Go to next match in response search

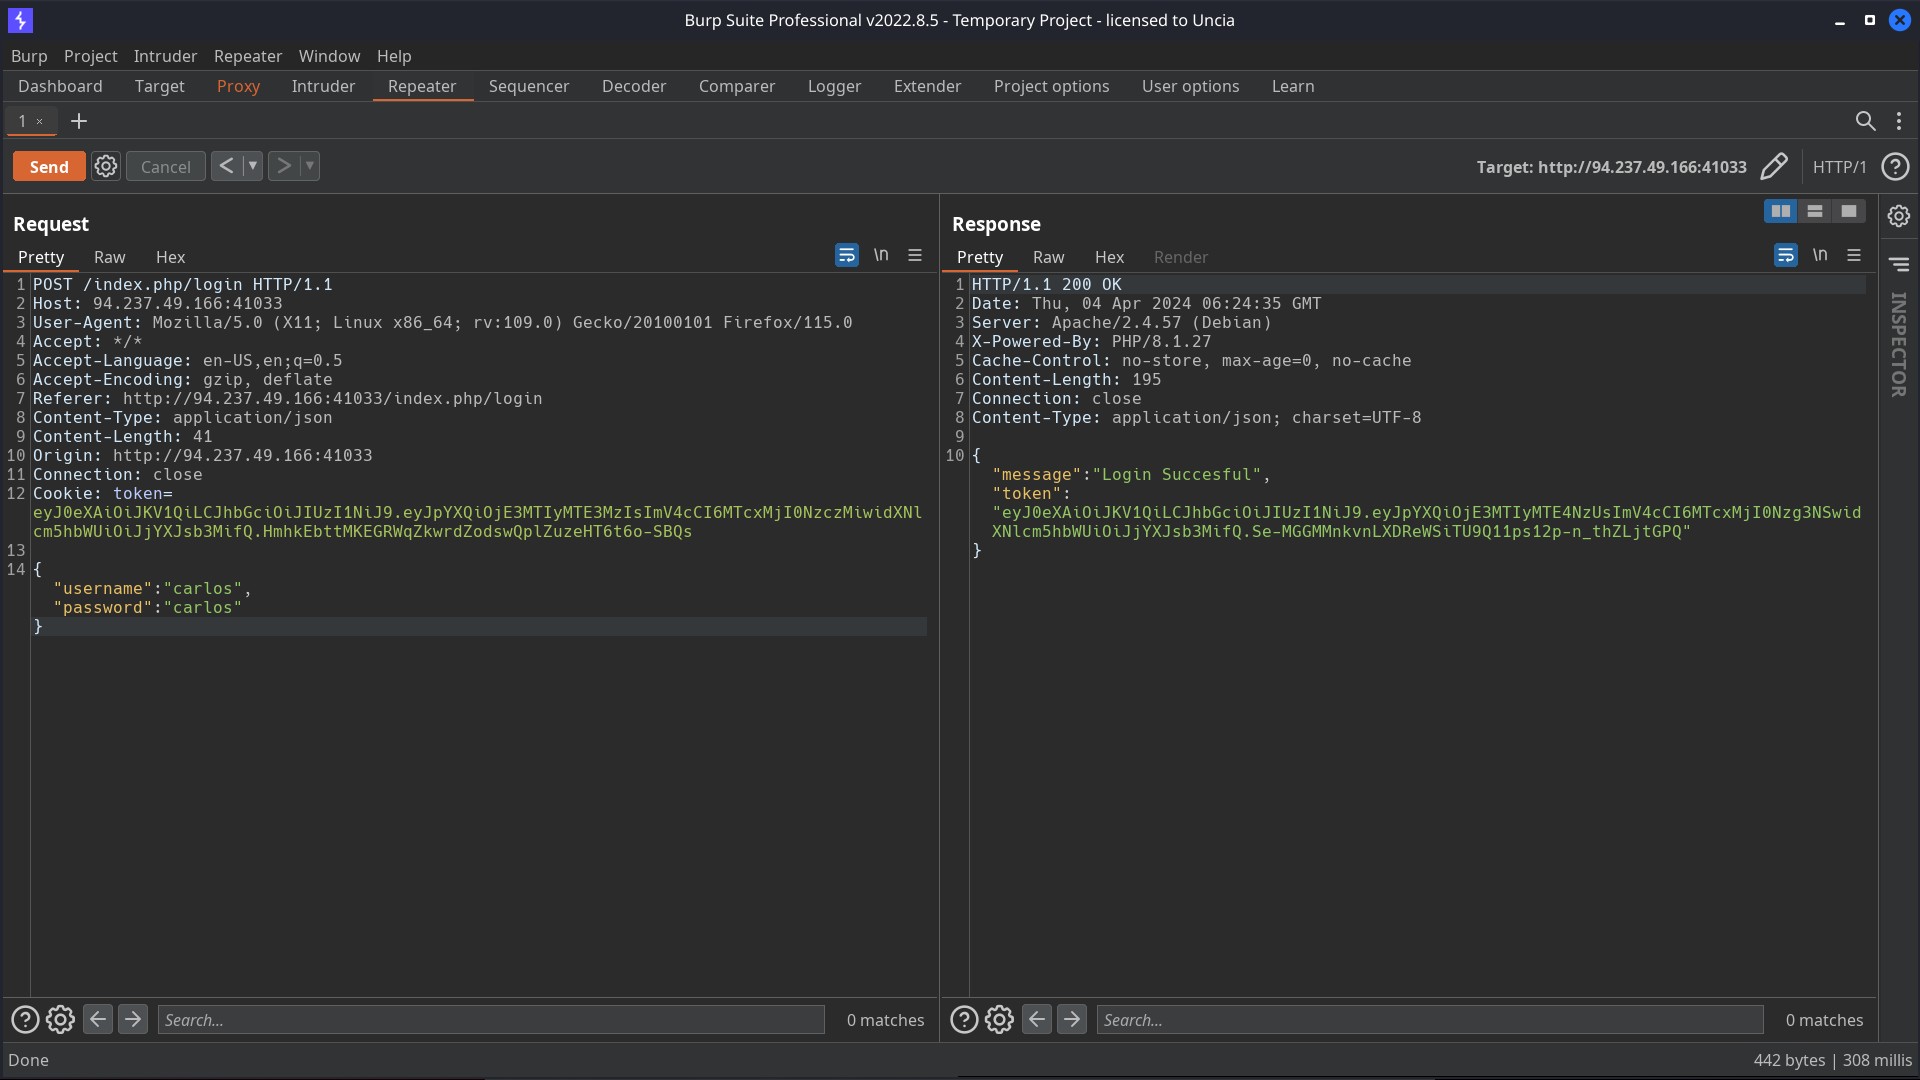[x=1072, y=1019]
